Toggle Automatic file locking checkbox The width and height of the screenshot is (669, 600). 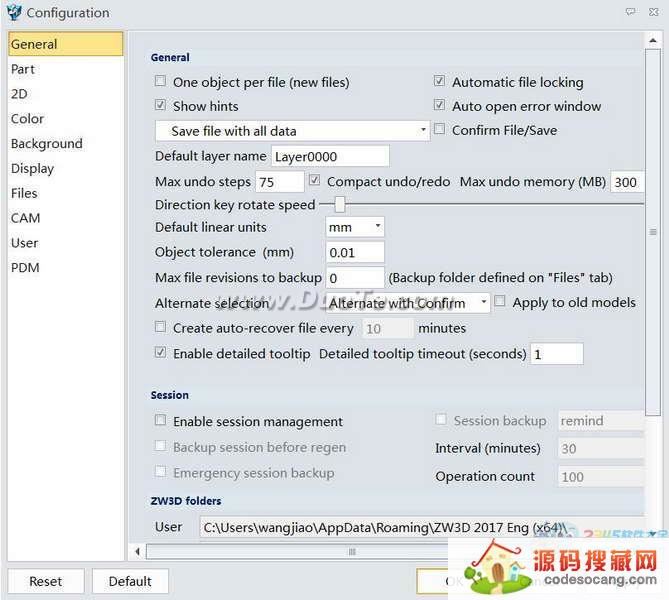[440, 82]
